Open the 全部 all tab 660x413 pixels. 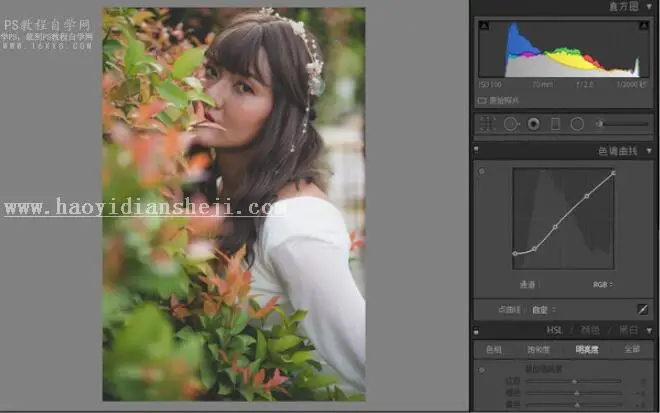(632, 349)
